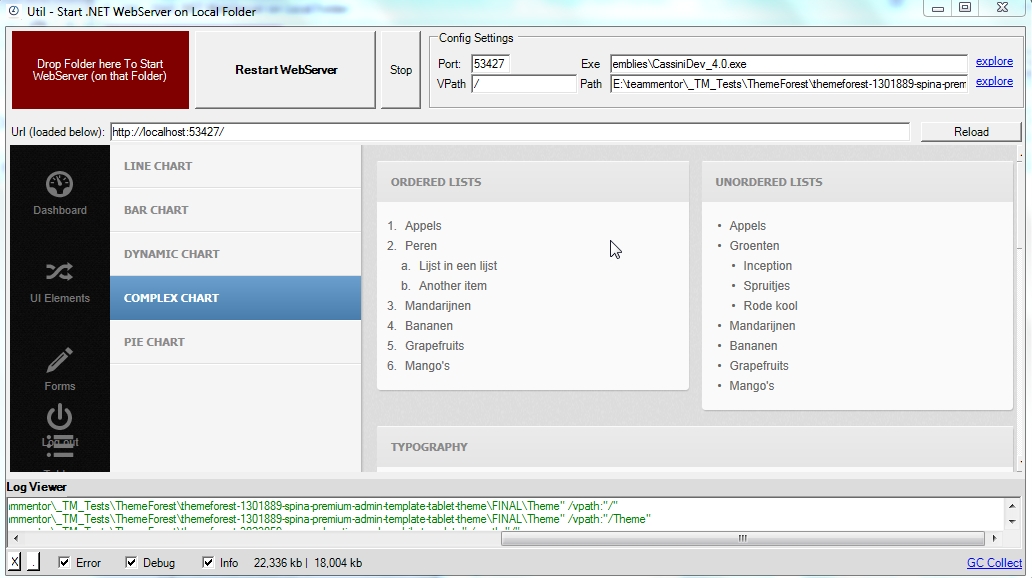Toggle the Debug log checkbox
Viewport: 1032px width, 578px height.
tap(131, 562)
